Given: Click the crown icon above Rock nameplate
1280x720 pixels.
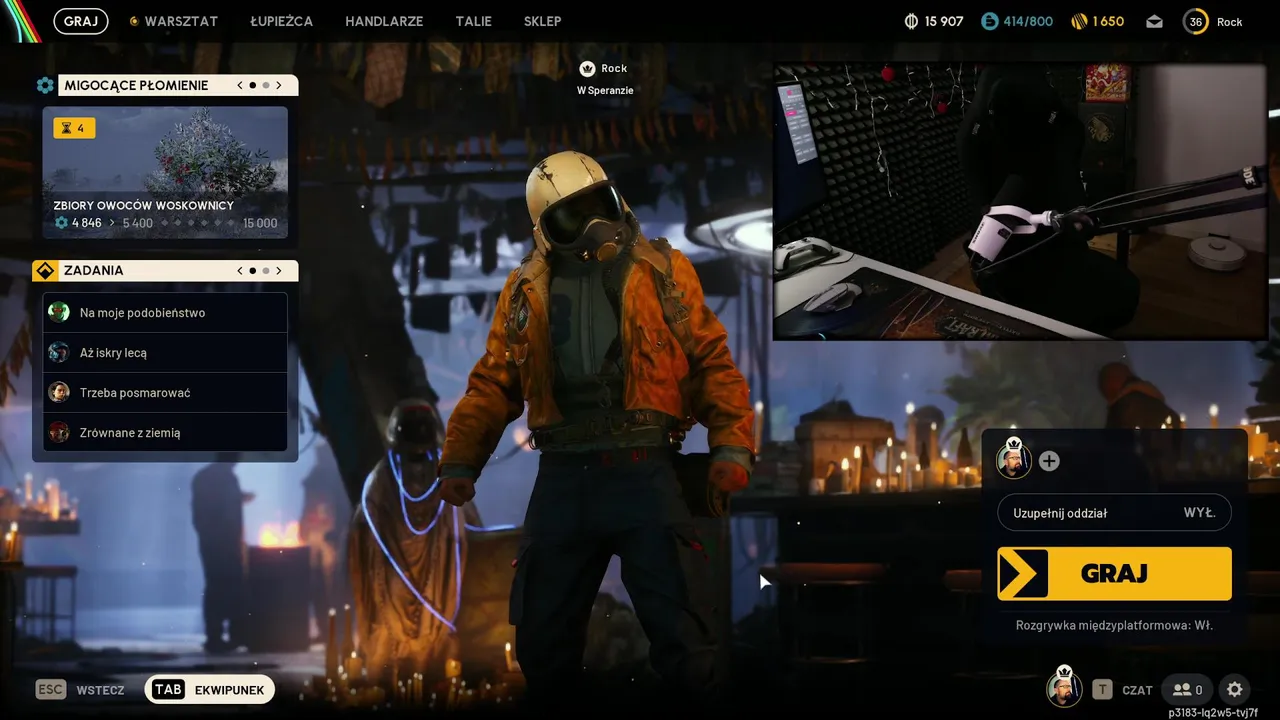Looking at the screenshot, I should click(587, 68).
